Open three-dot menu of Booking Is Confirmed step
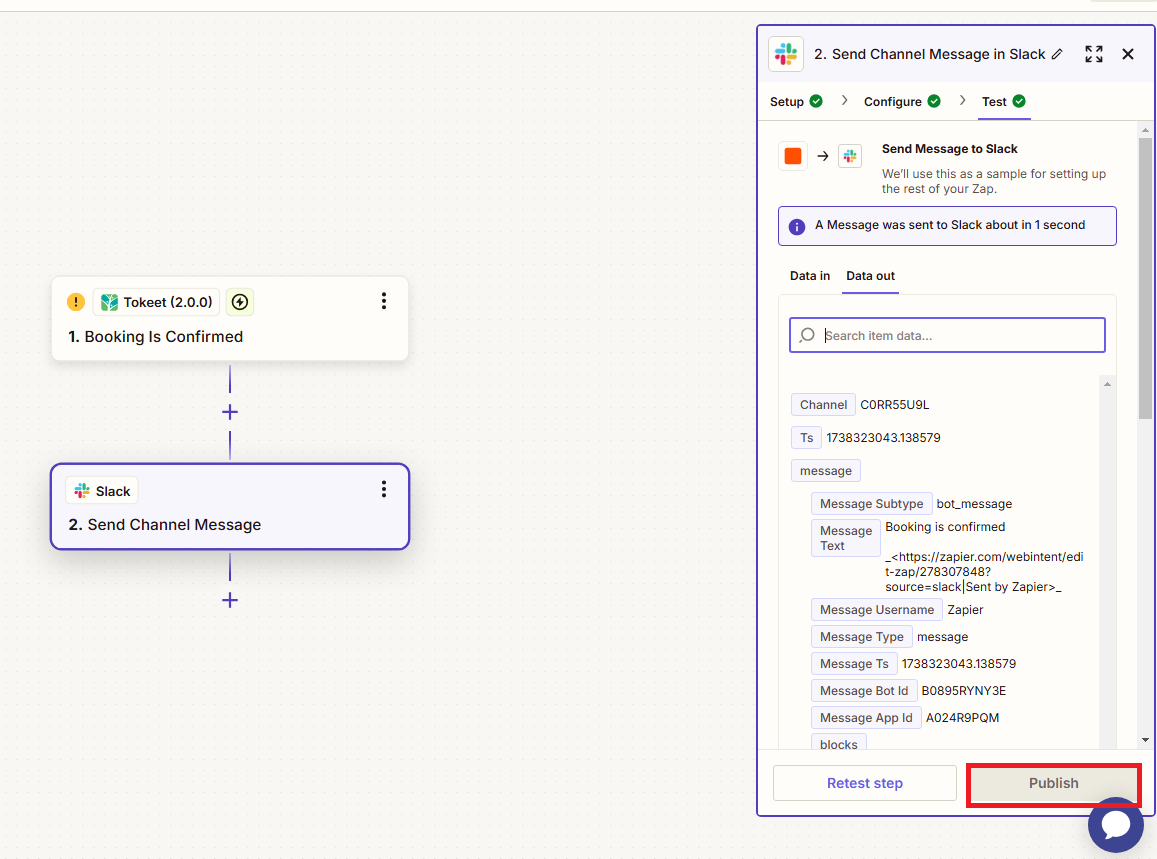The image size is (1157, 859). pyautogui.click(x=384, y=301)
